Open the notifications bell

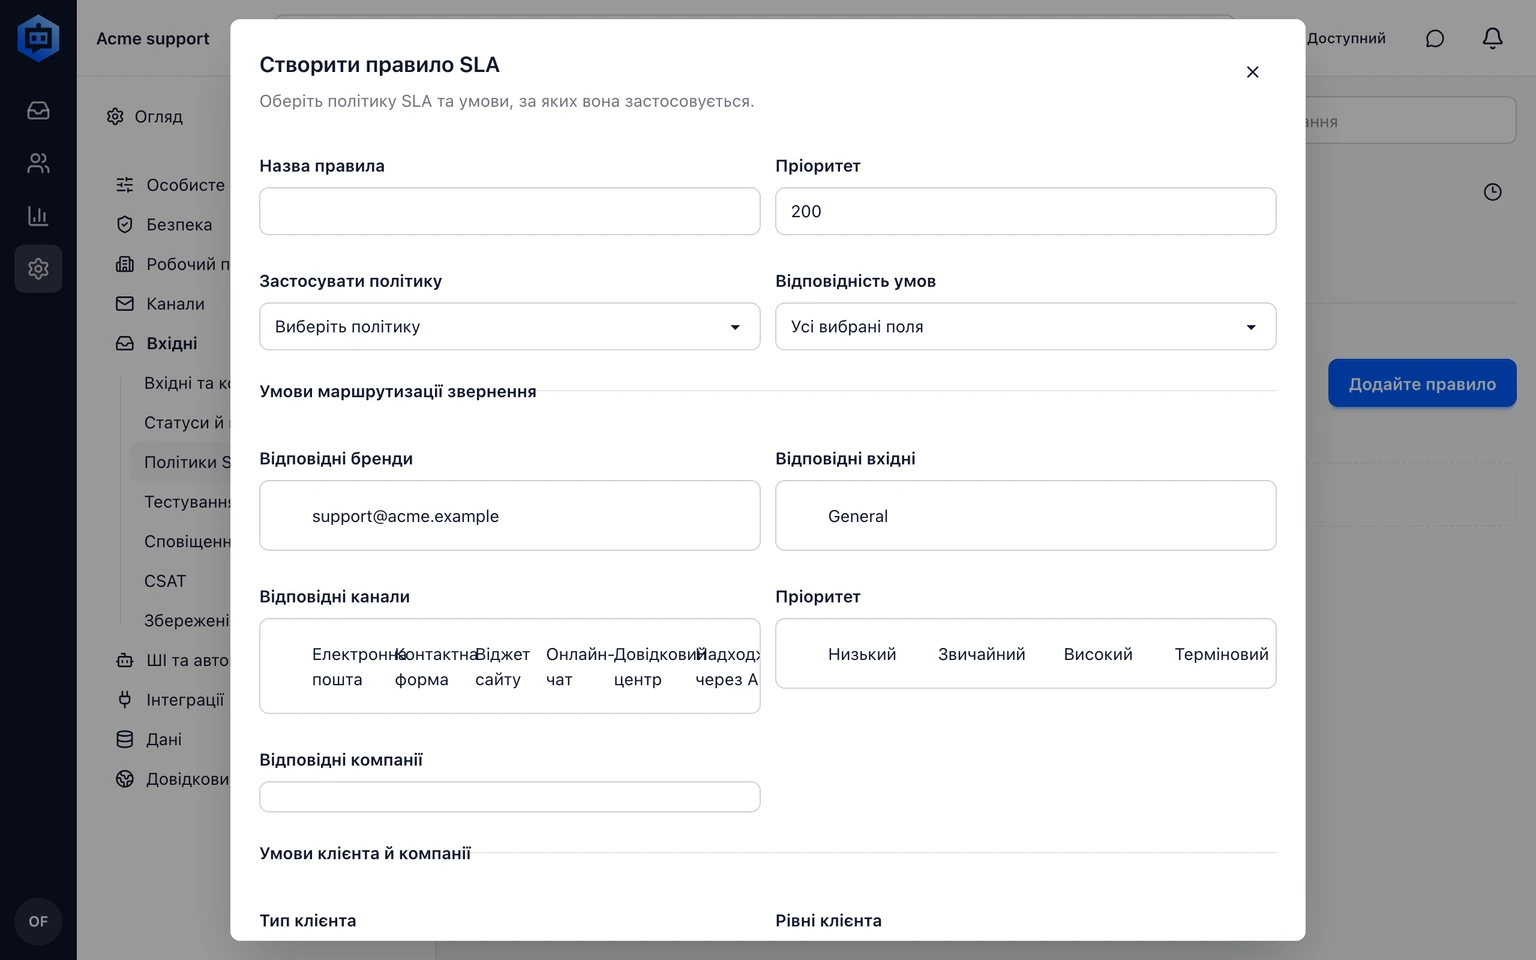[1492, 38]
